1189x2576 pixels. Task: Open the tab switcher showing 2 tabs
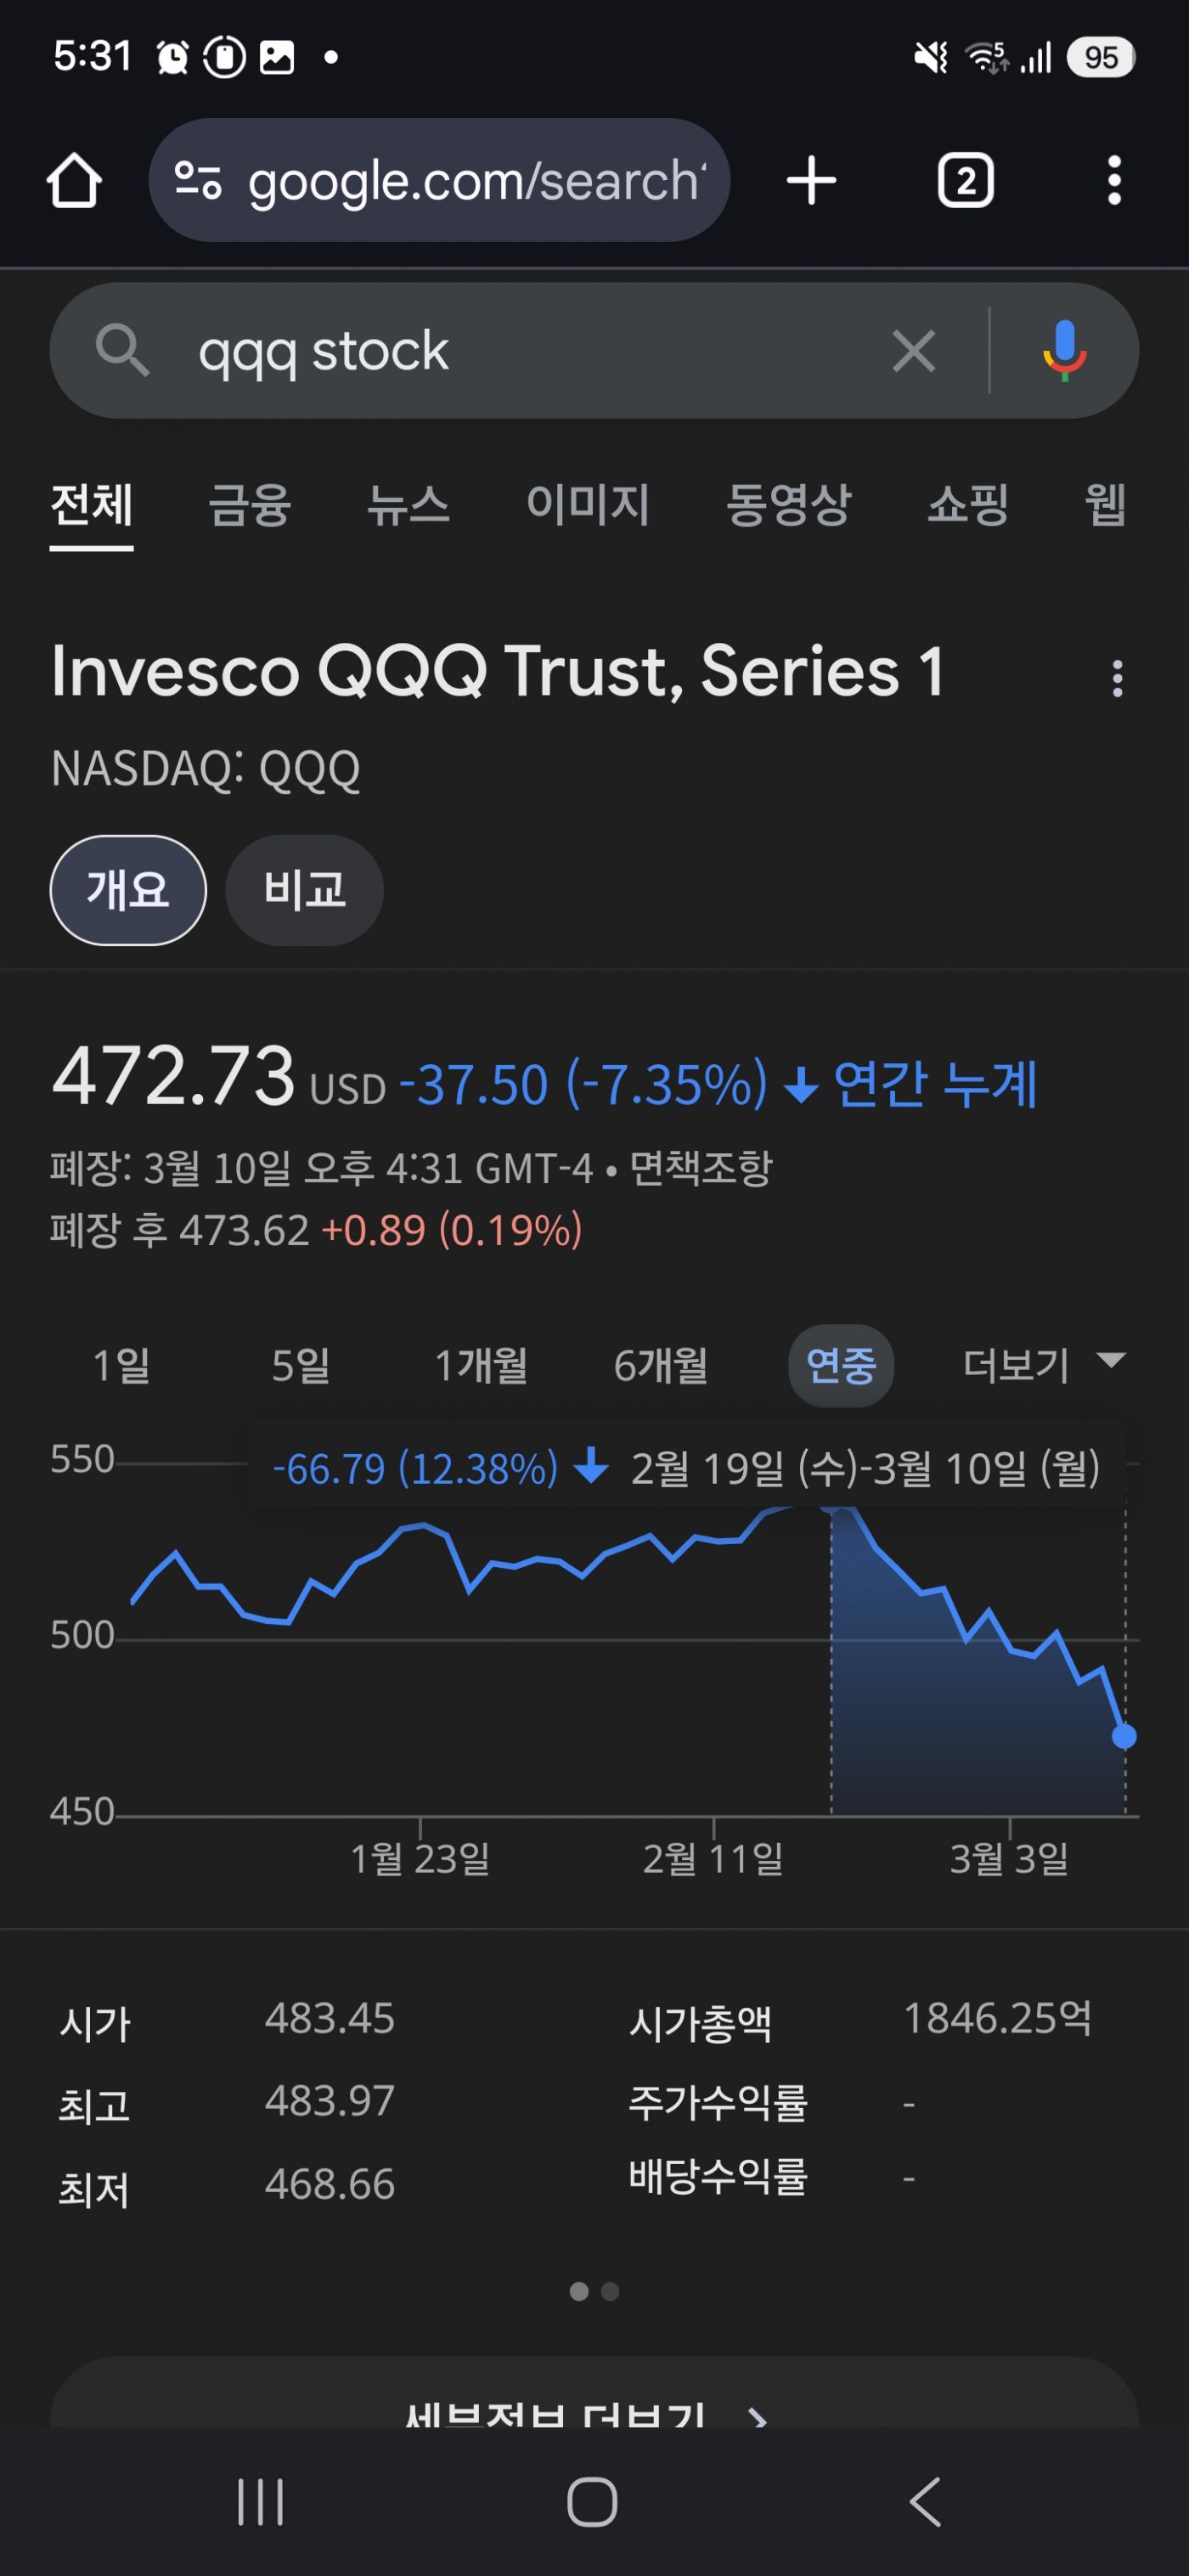click(x=965, y=181)
